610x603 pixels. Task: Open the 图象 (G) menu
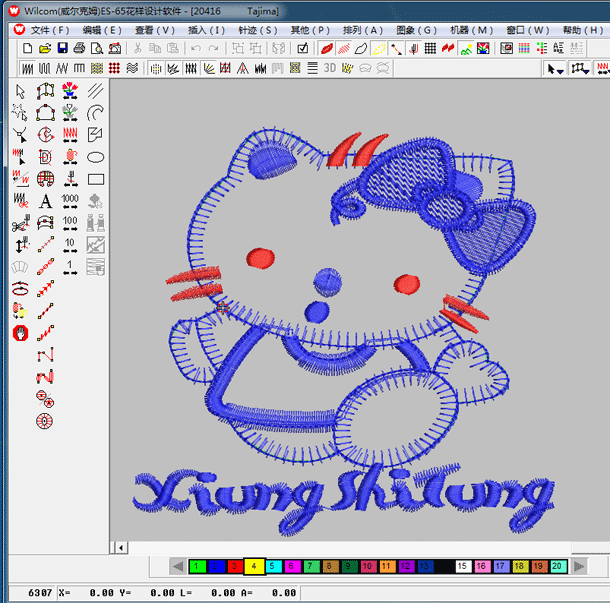pyautogui.click(x=416, y=30)
